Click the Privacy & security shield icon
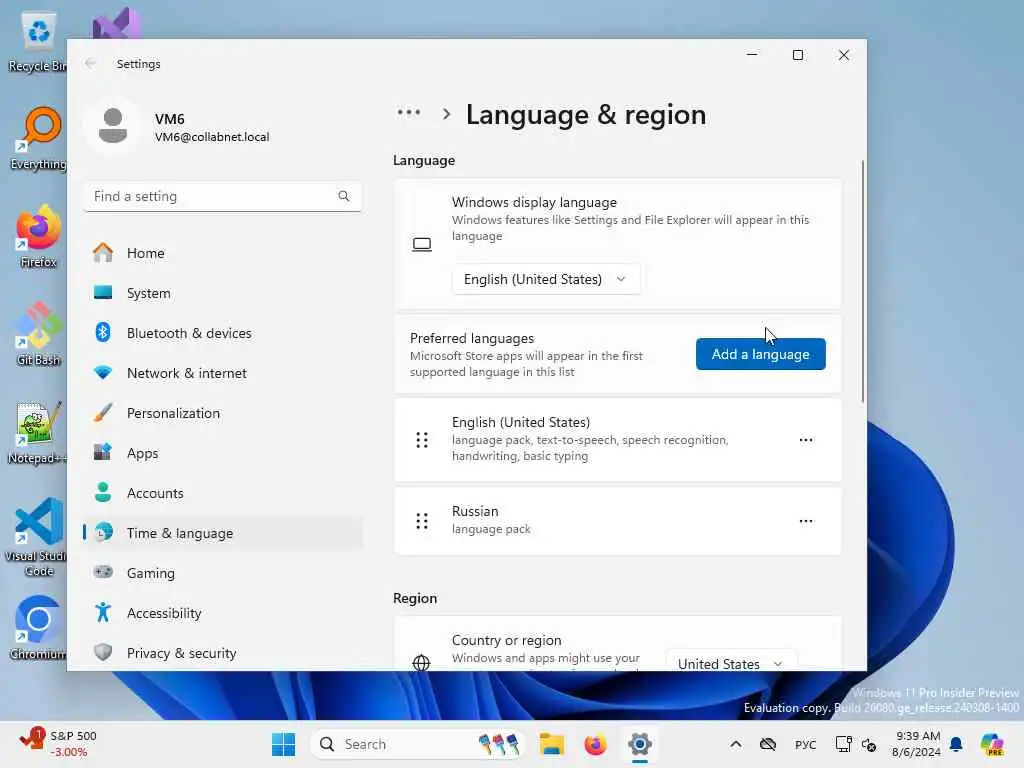 (103, 652)
